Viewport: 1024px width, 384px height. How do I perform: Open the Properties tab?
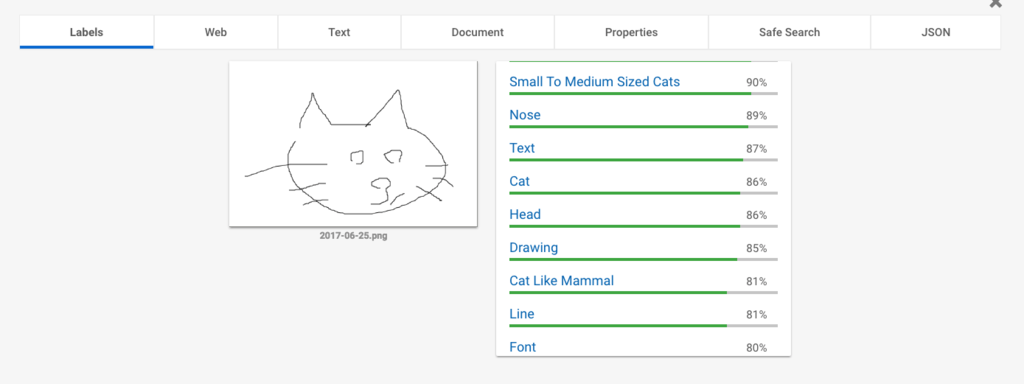(x=631, y=32)
